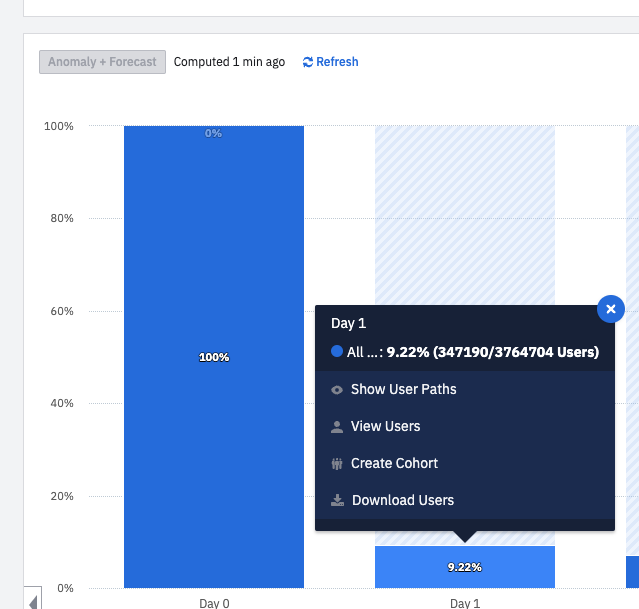
Task: Click the Day 1 axis label
Action: [x=465, y=603]
